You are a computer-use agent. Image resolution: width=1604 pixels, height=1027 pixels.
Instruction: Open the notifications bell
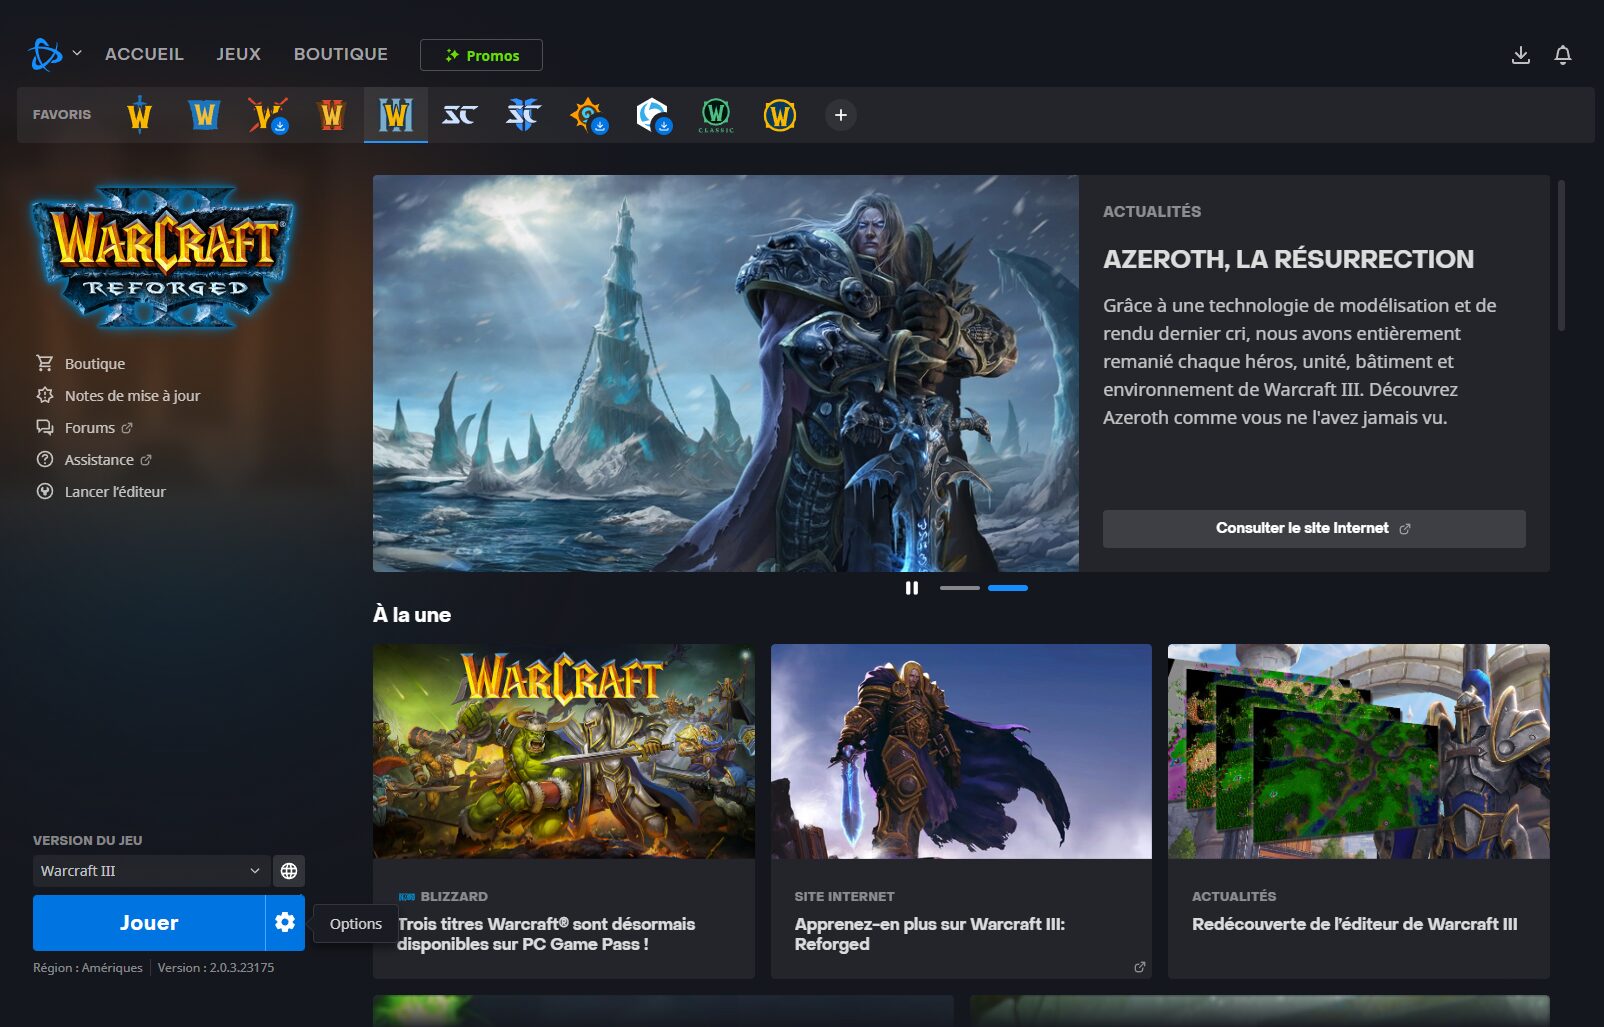pos(1562,55)
